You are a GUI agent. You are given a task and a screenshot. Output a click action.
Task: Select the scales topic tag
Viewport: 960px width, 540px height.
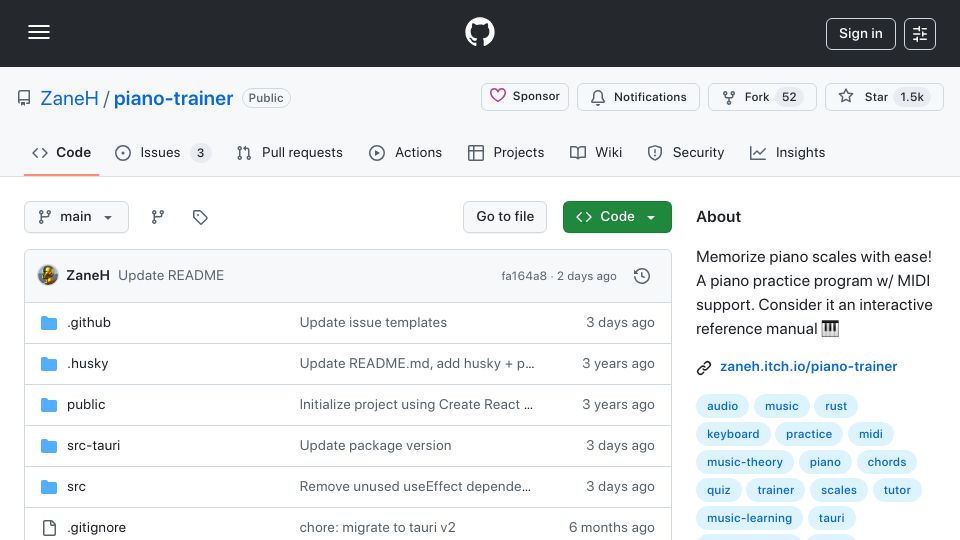click(x=839, y=490)
